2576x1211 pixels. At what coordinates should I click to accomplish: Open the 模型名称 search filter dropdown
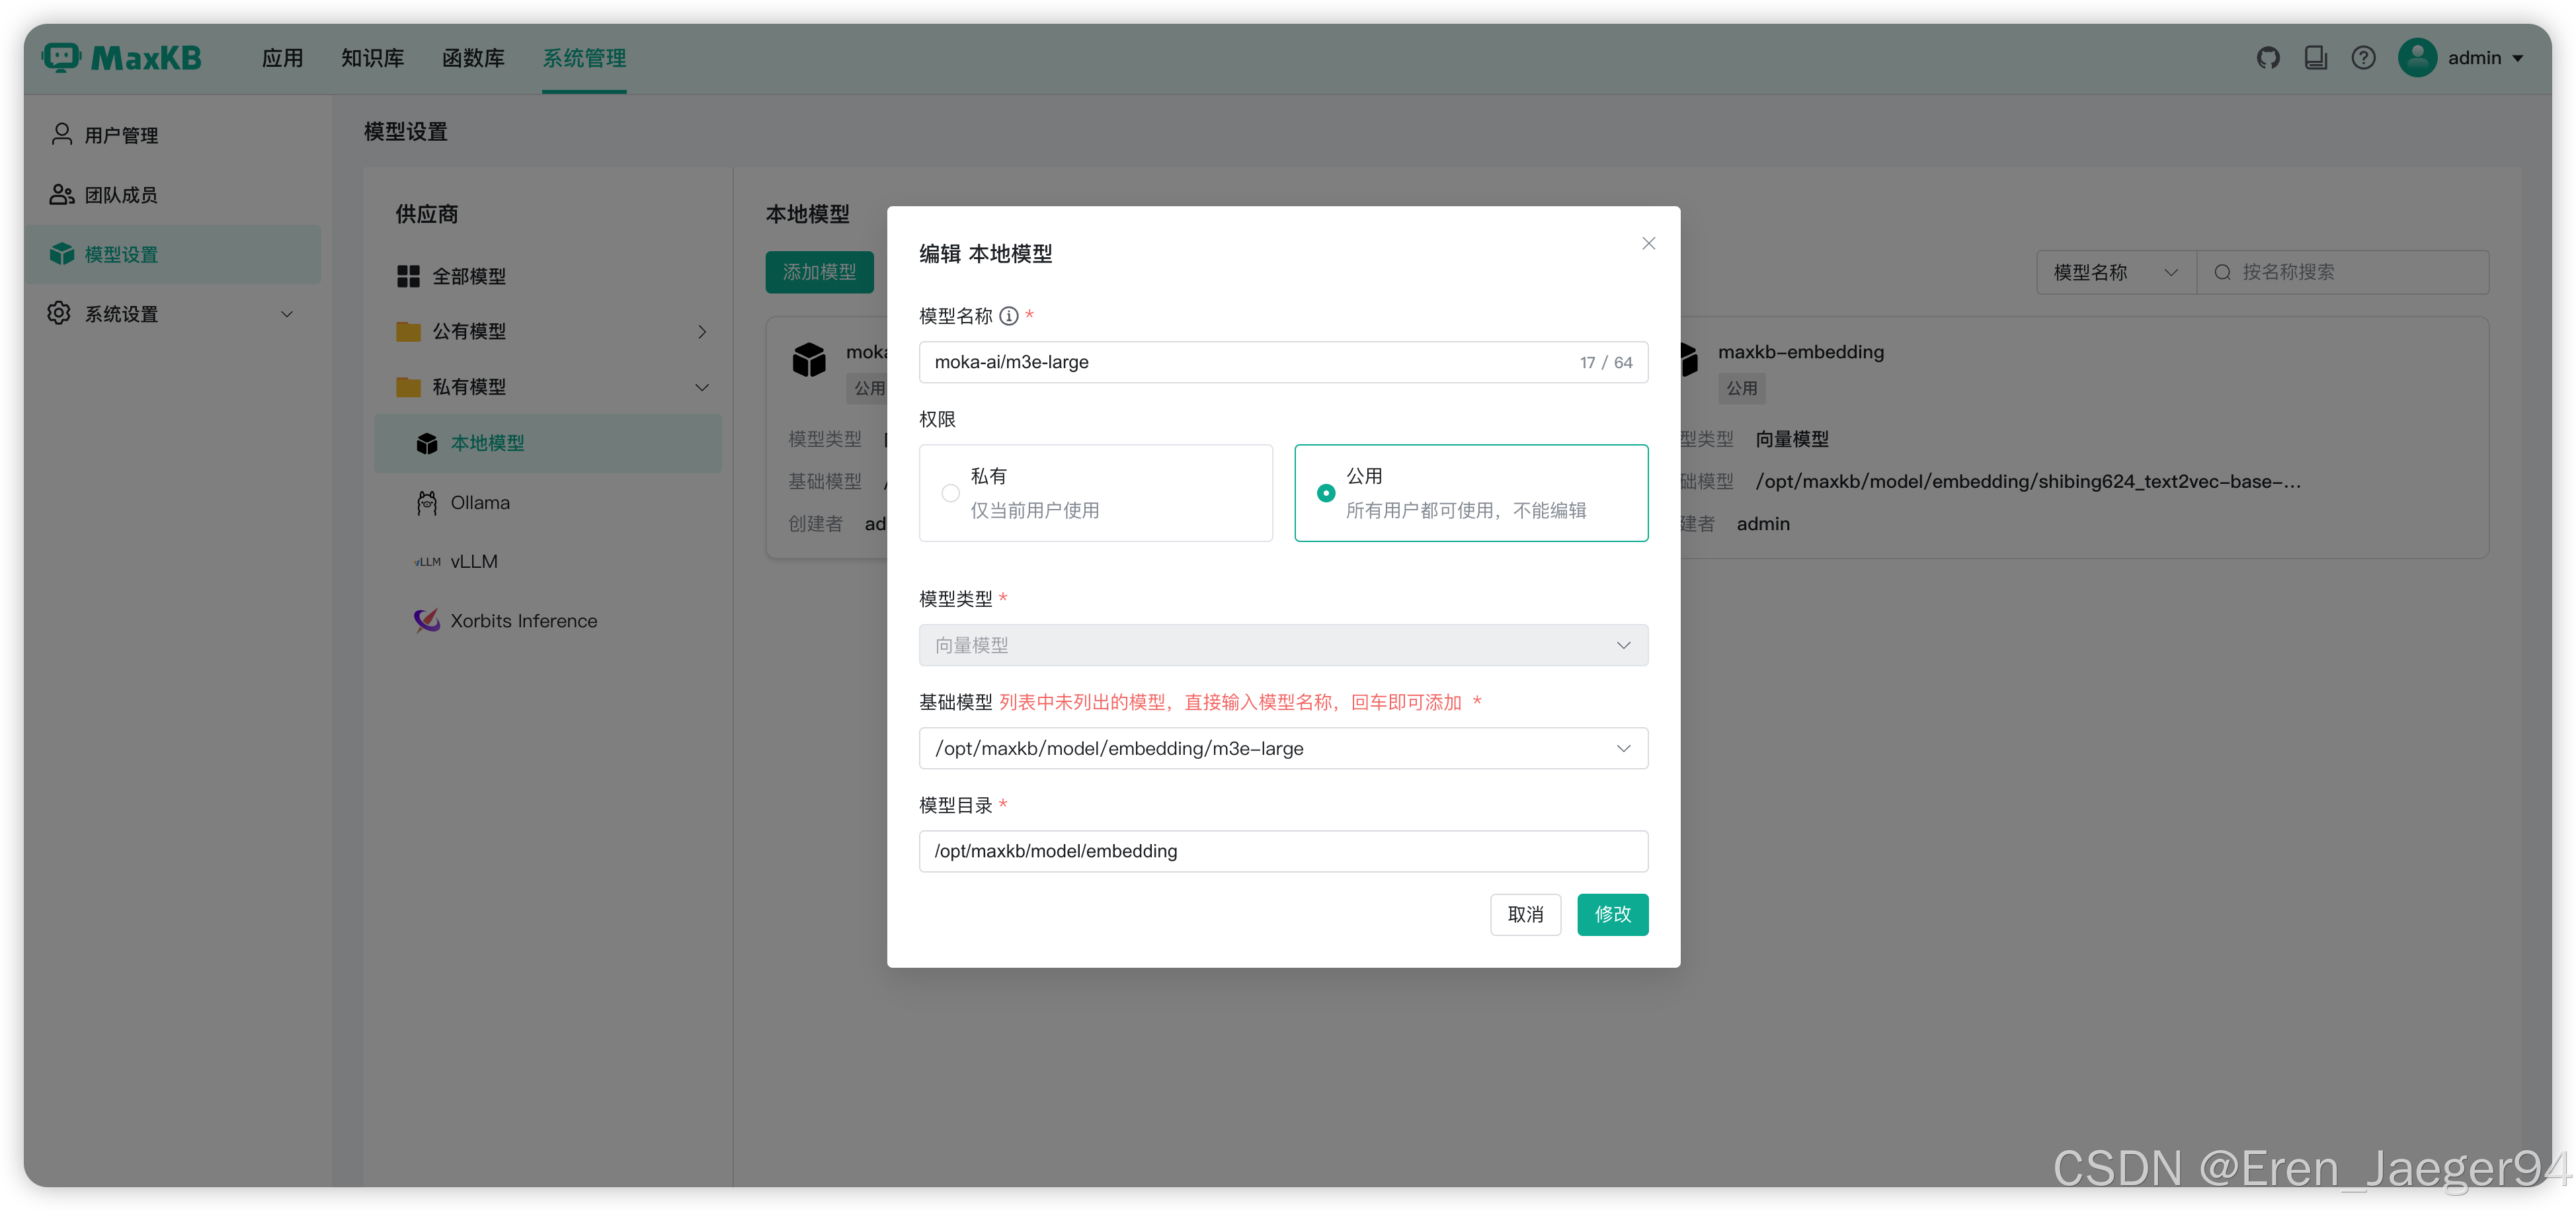click(2116, 272)
